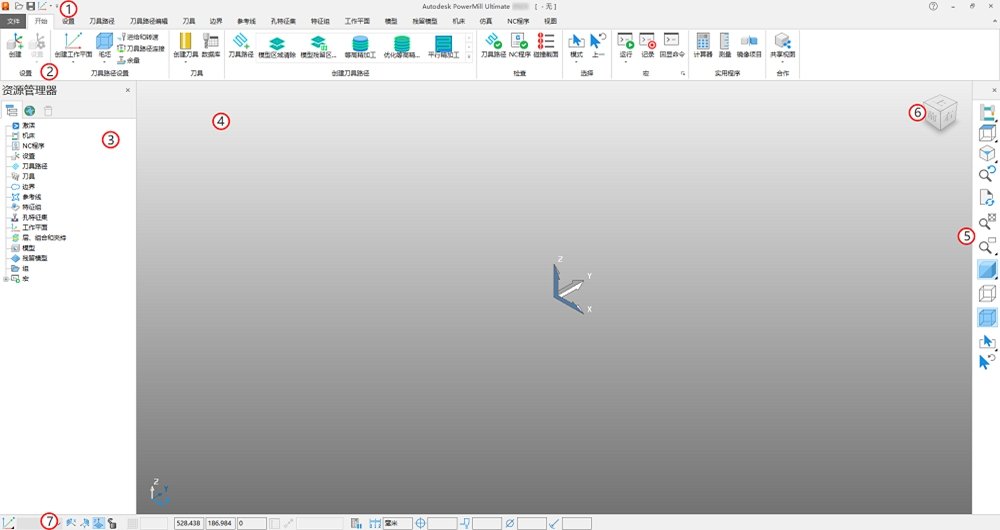Click the X coordinate field showing 528.438
The image size is (1000, 530).
188,523
